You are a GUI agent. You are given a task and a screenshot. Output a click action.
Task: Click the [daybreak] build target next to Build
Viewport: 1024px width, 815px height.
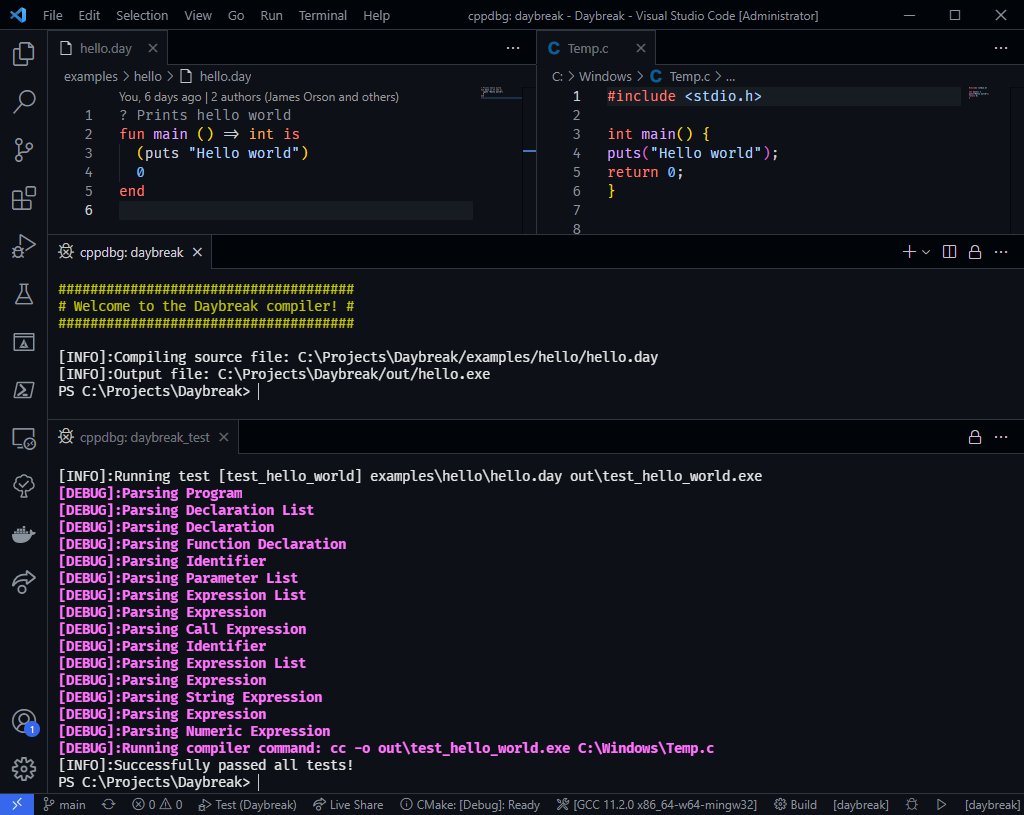click(x=861, y=805)
